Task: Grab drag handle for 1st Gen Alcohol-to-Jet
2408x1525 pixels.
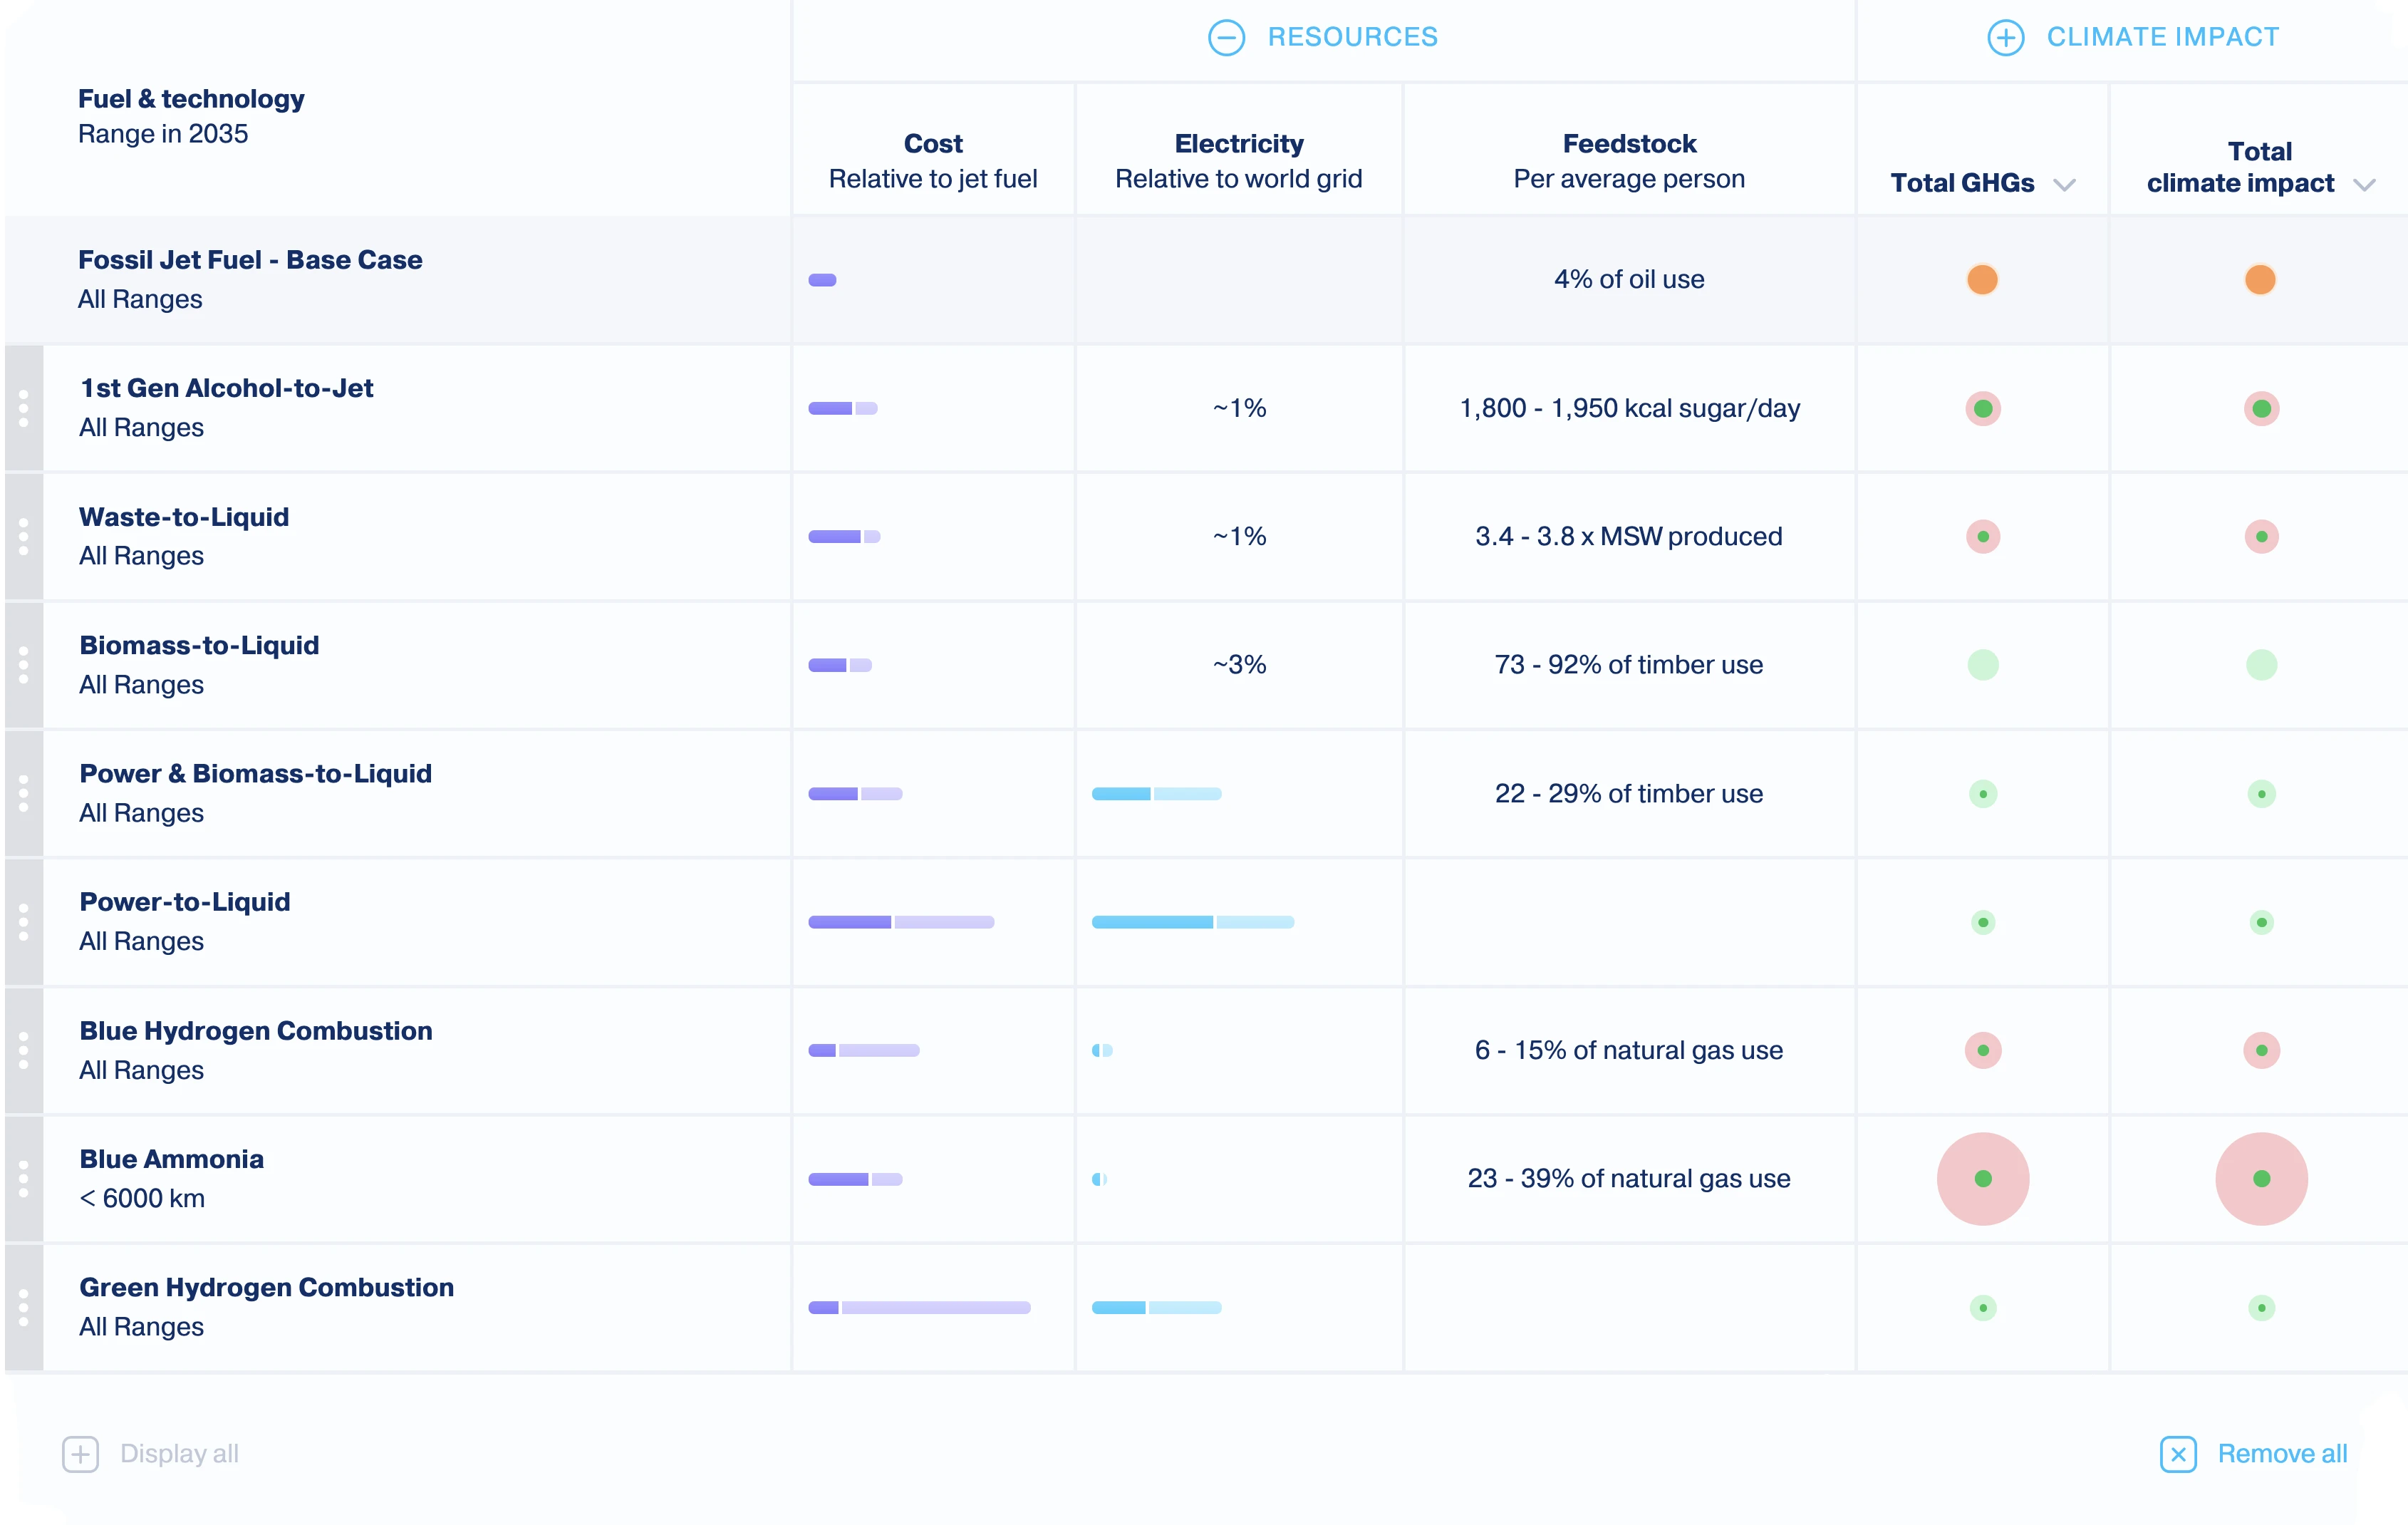Action: tap(24, 409)
